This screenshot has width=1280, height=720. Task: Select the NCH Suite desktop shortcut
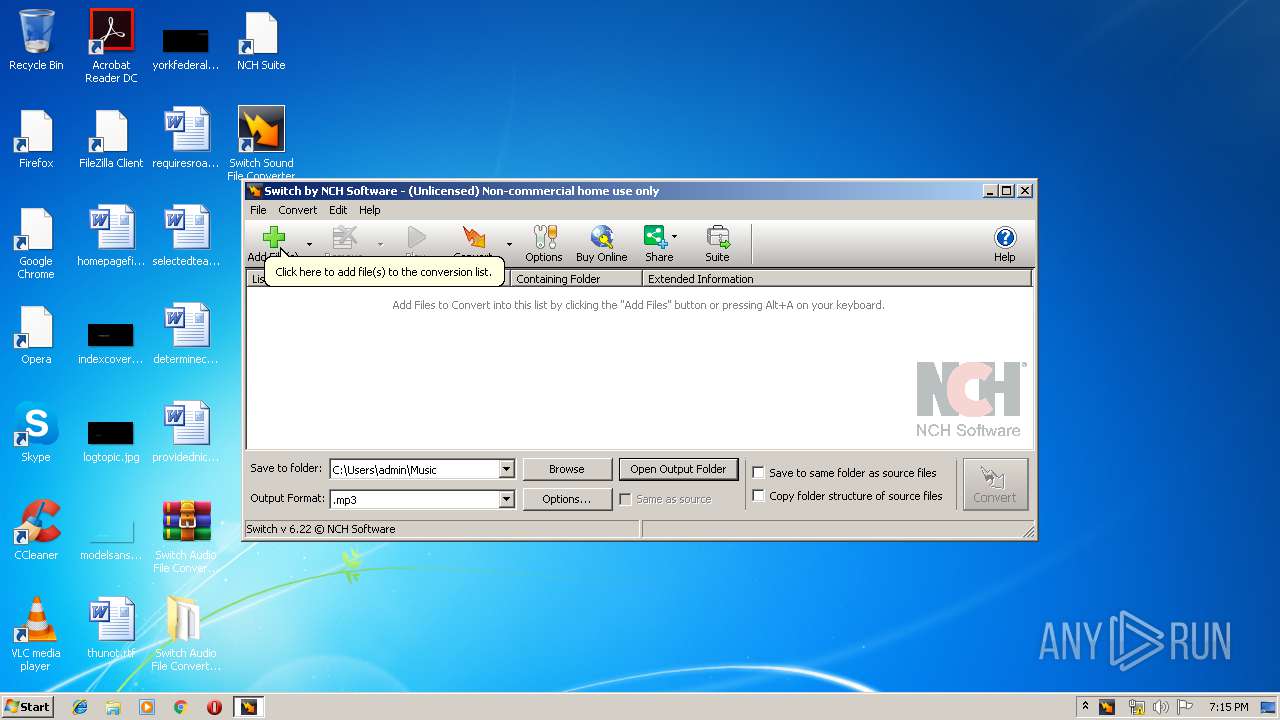coord(261,40)
